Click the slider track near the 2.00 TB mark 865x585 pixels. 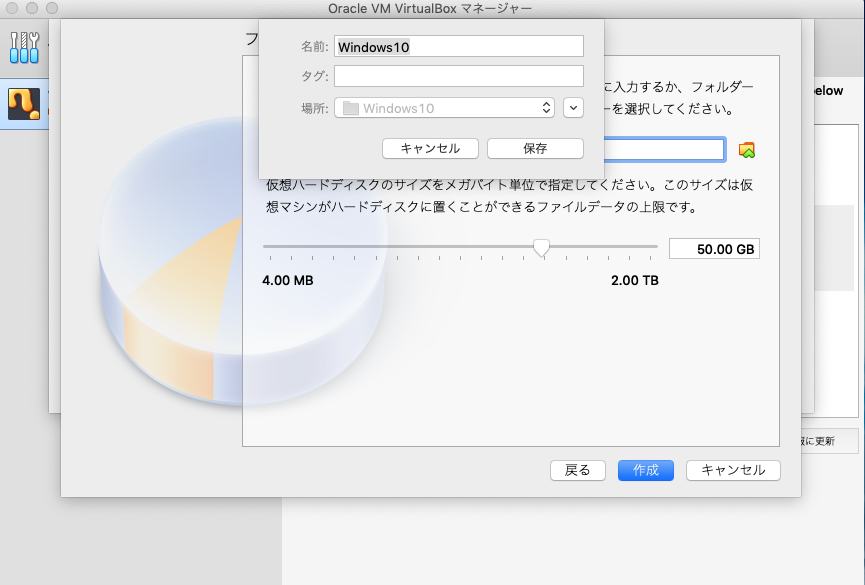633,247
